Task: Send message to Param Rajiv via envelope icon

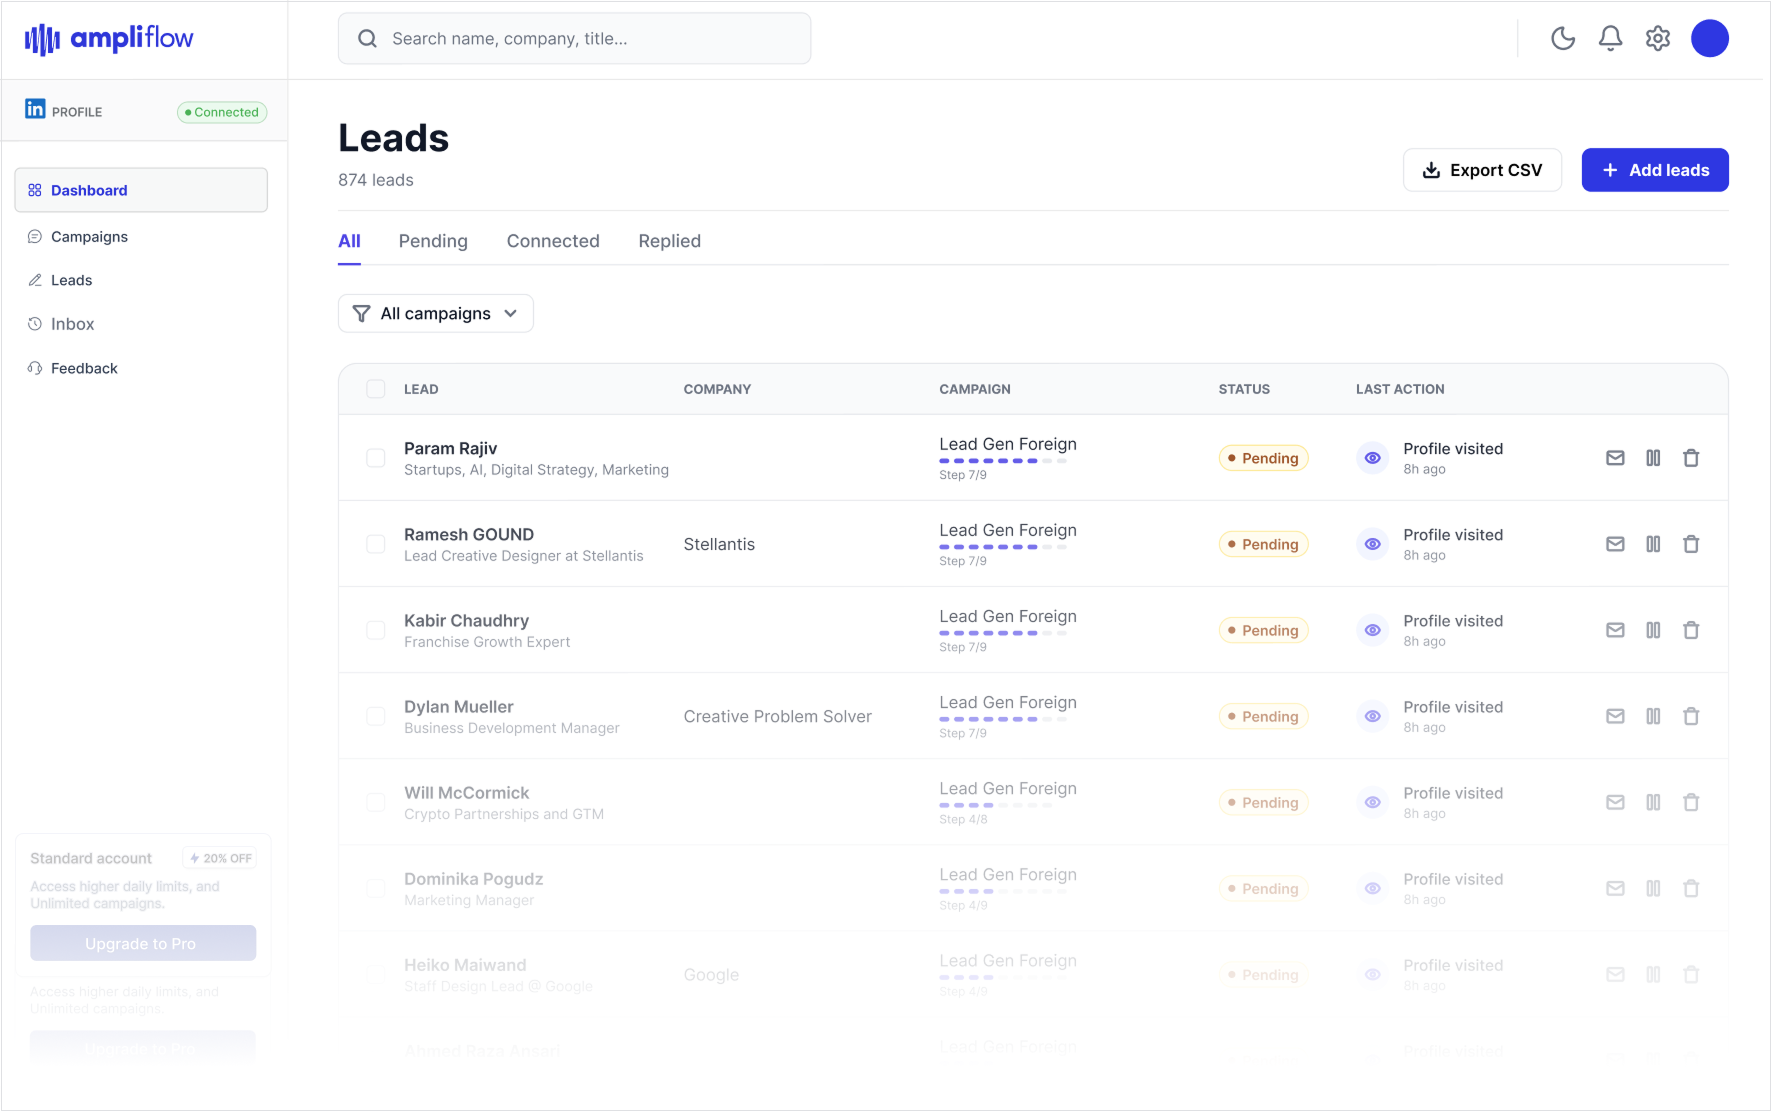Action: click(1615, 458)
